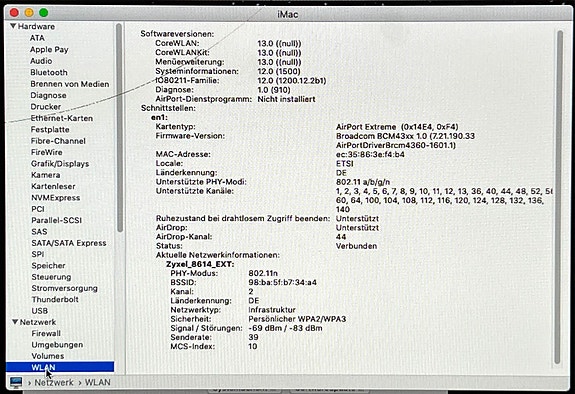Select Kamera in the sidebar
The height and width of the screenshot is (394, 575).
45,175
